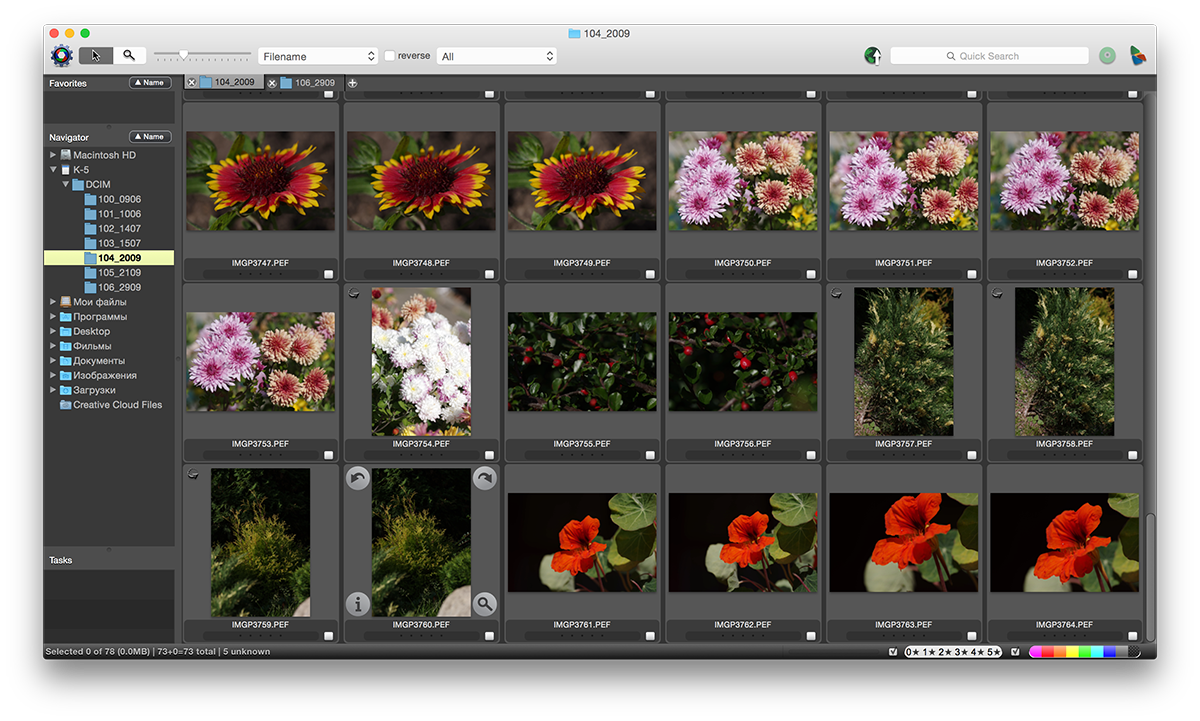Rotate IMGP3760.PEF counterclockwise
Viewport: 1200px width, 721px height.
tap(358, 479)
